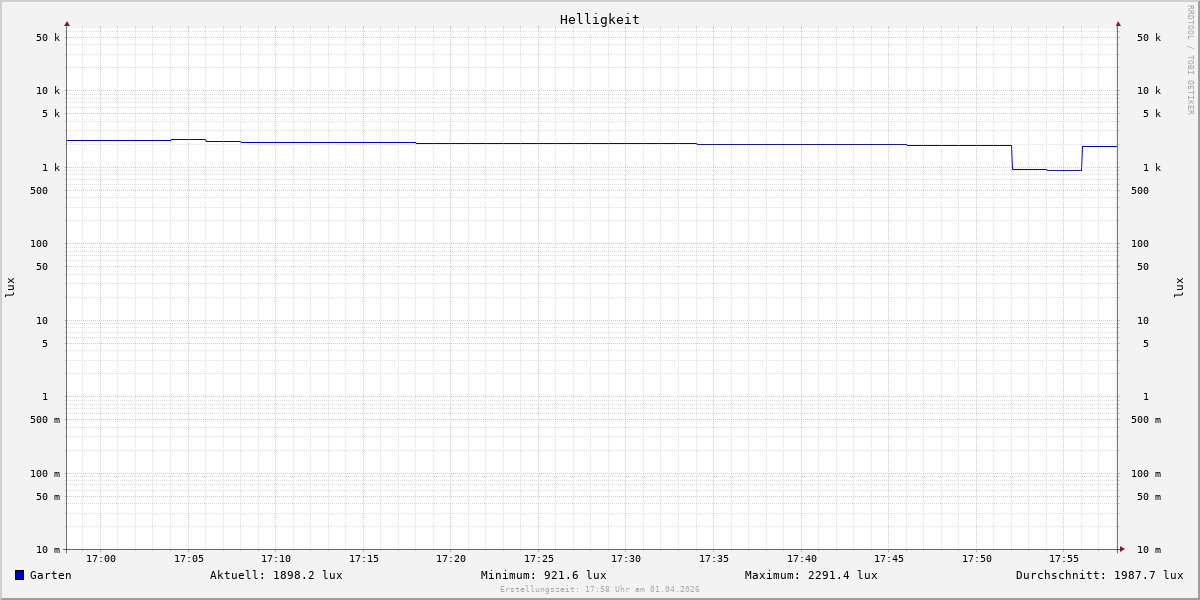Click the vertical RRDTOOL / TOBI OETIKER watermark

click(x=1190, y=60)
